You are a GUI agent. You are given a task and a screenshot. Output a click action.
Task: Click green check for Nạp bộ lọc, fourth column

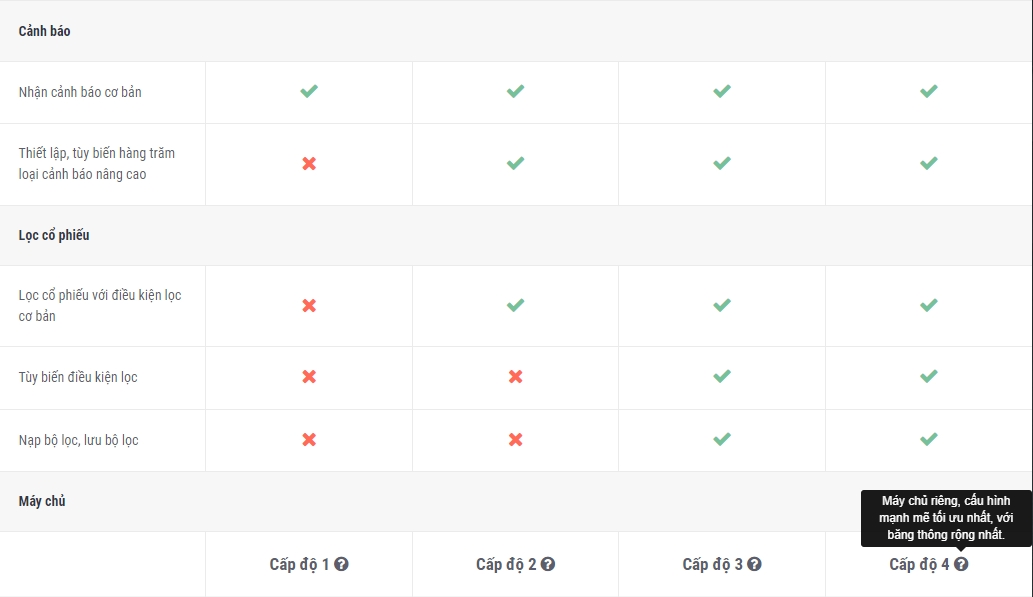coord(929,439)
